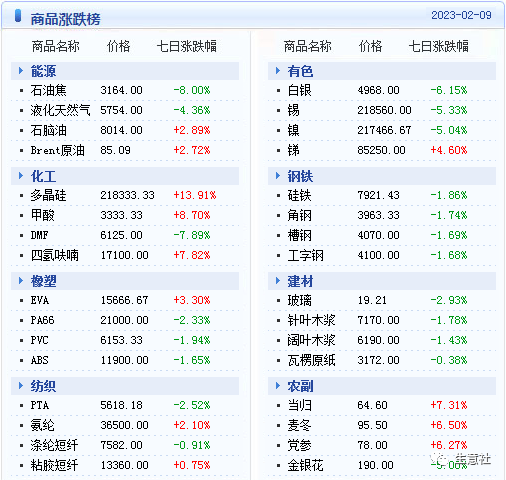The width and height of the screenshot is (506, 480).
Task: Open the 能源 category heading
Action: tap(44, 71)
